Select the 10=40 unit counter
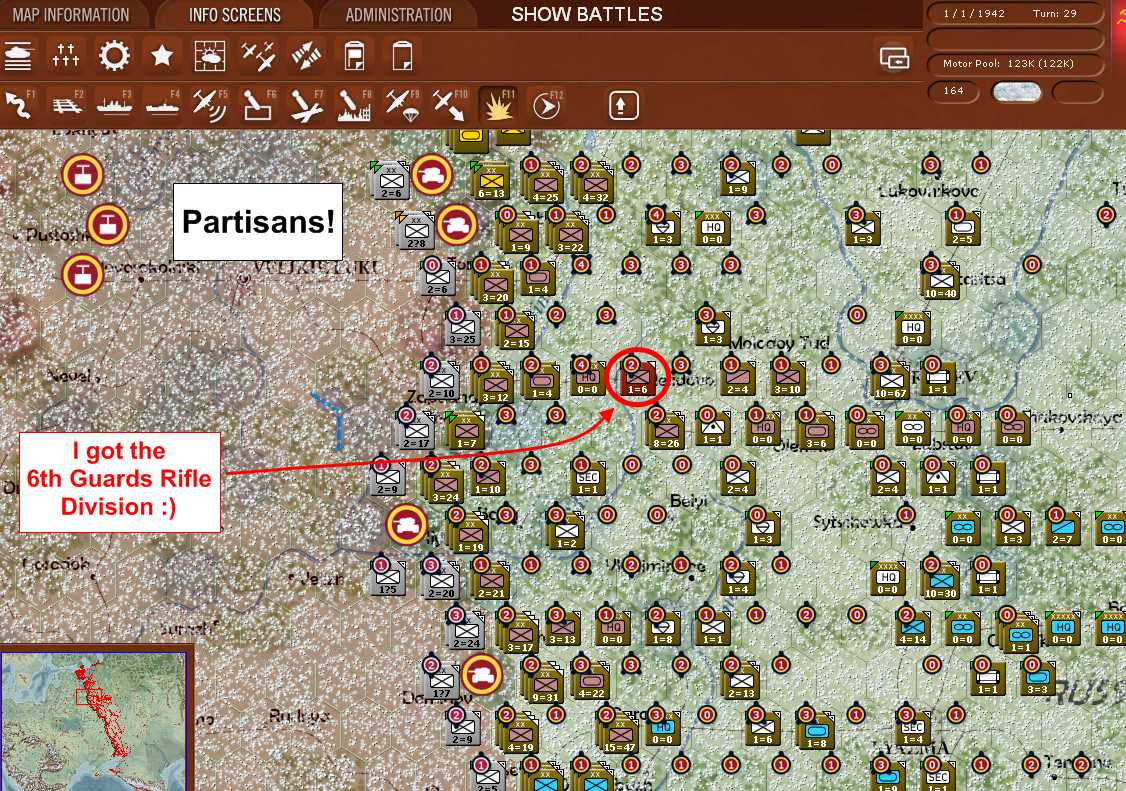Viewport: 1126px width, 791px height. pos(941,282)
